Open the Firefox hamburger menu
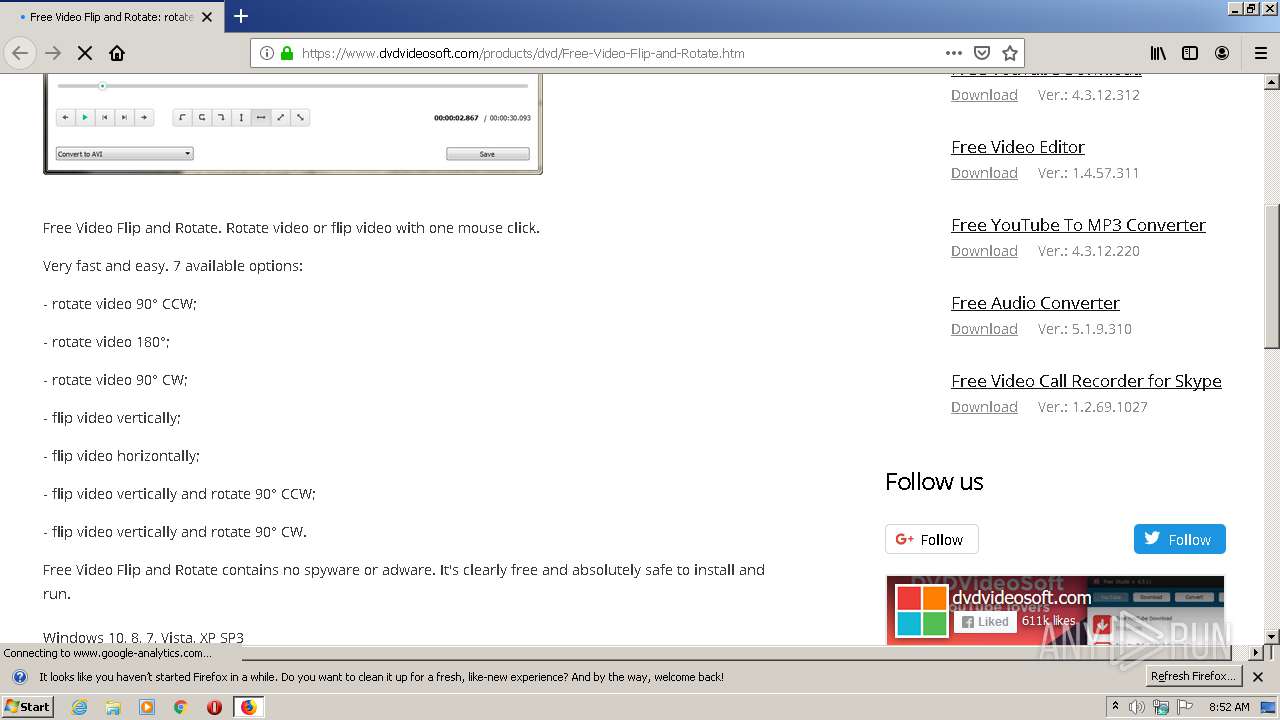This screenshot has height=720, width=1280. [x=1260, y=53]
